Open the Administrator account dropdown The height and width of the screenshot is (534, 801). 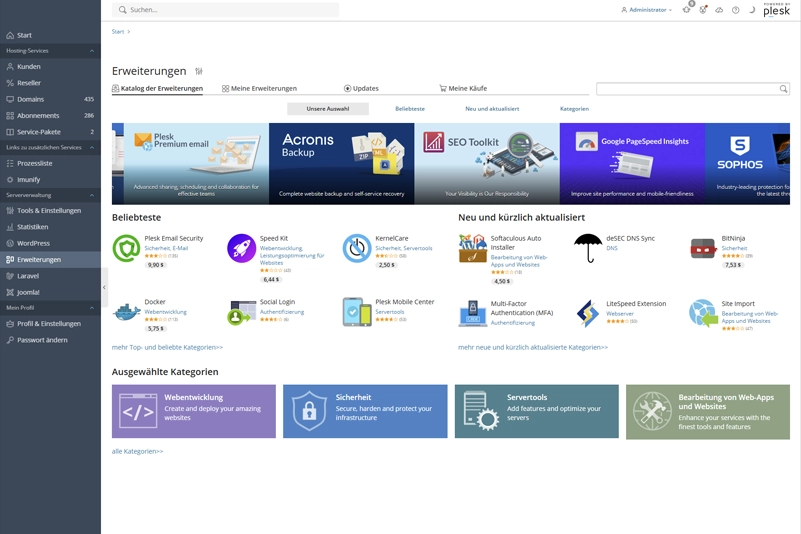click(646, 10)
